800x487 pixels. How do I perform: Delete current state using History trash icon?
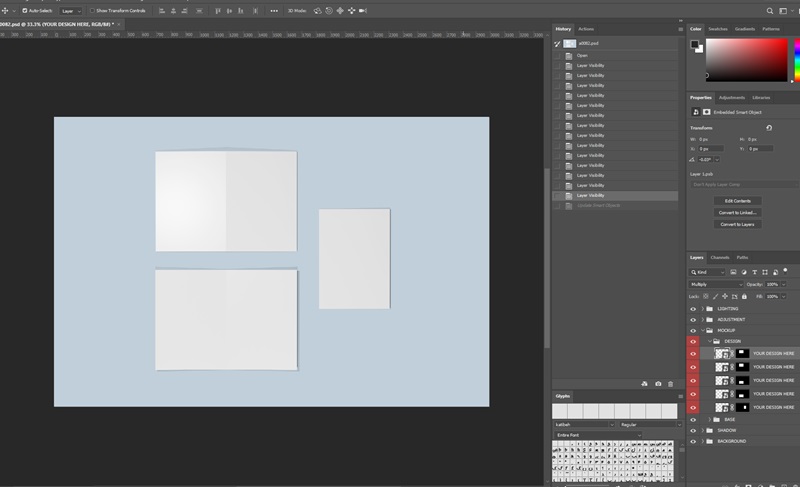click(x=670, y=384)
